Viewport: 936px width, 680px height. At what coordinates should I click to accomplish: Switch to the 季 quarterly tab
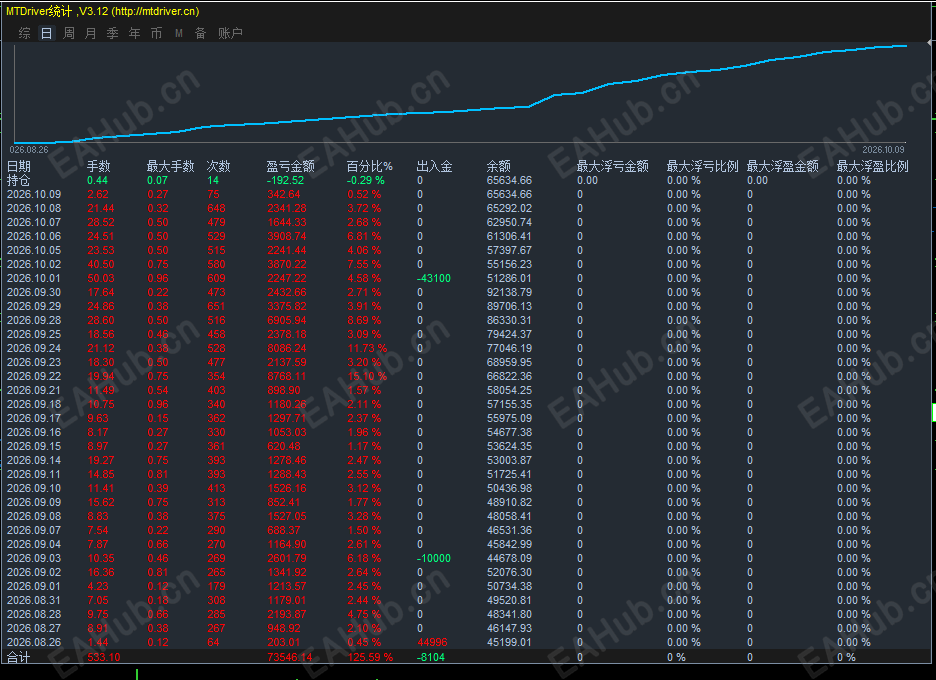[x=113, y=33]
